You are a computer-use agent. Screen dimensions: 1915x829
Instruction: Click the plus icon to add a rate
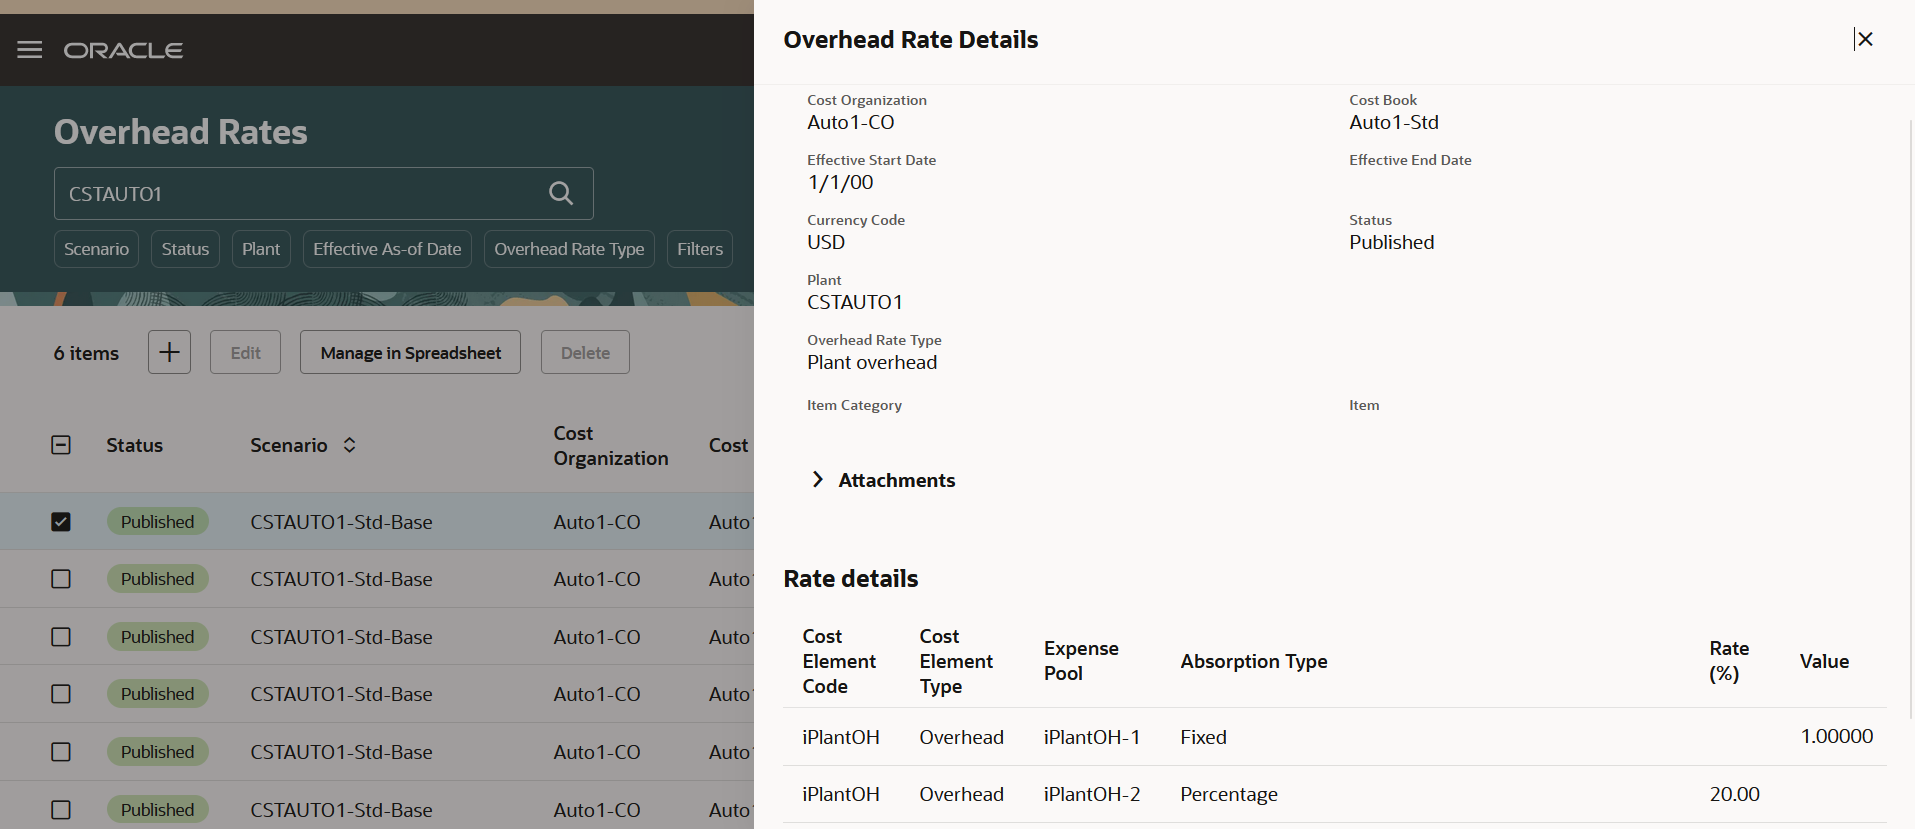[169, 352]
